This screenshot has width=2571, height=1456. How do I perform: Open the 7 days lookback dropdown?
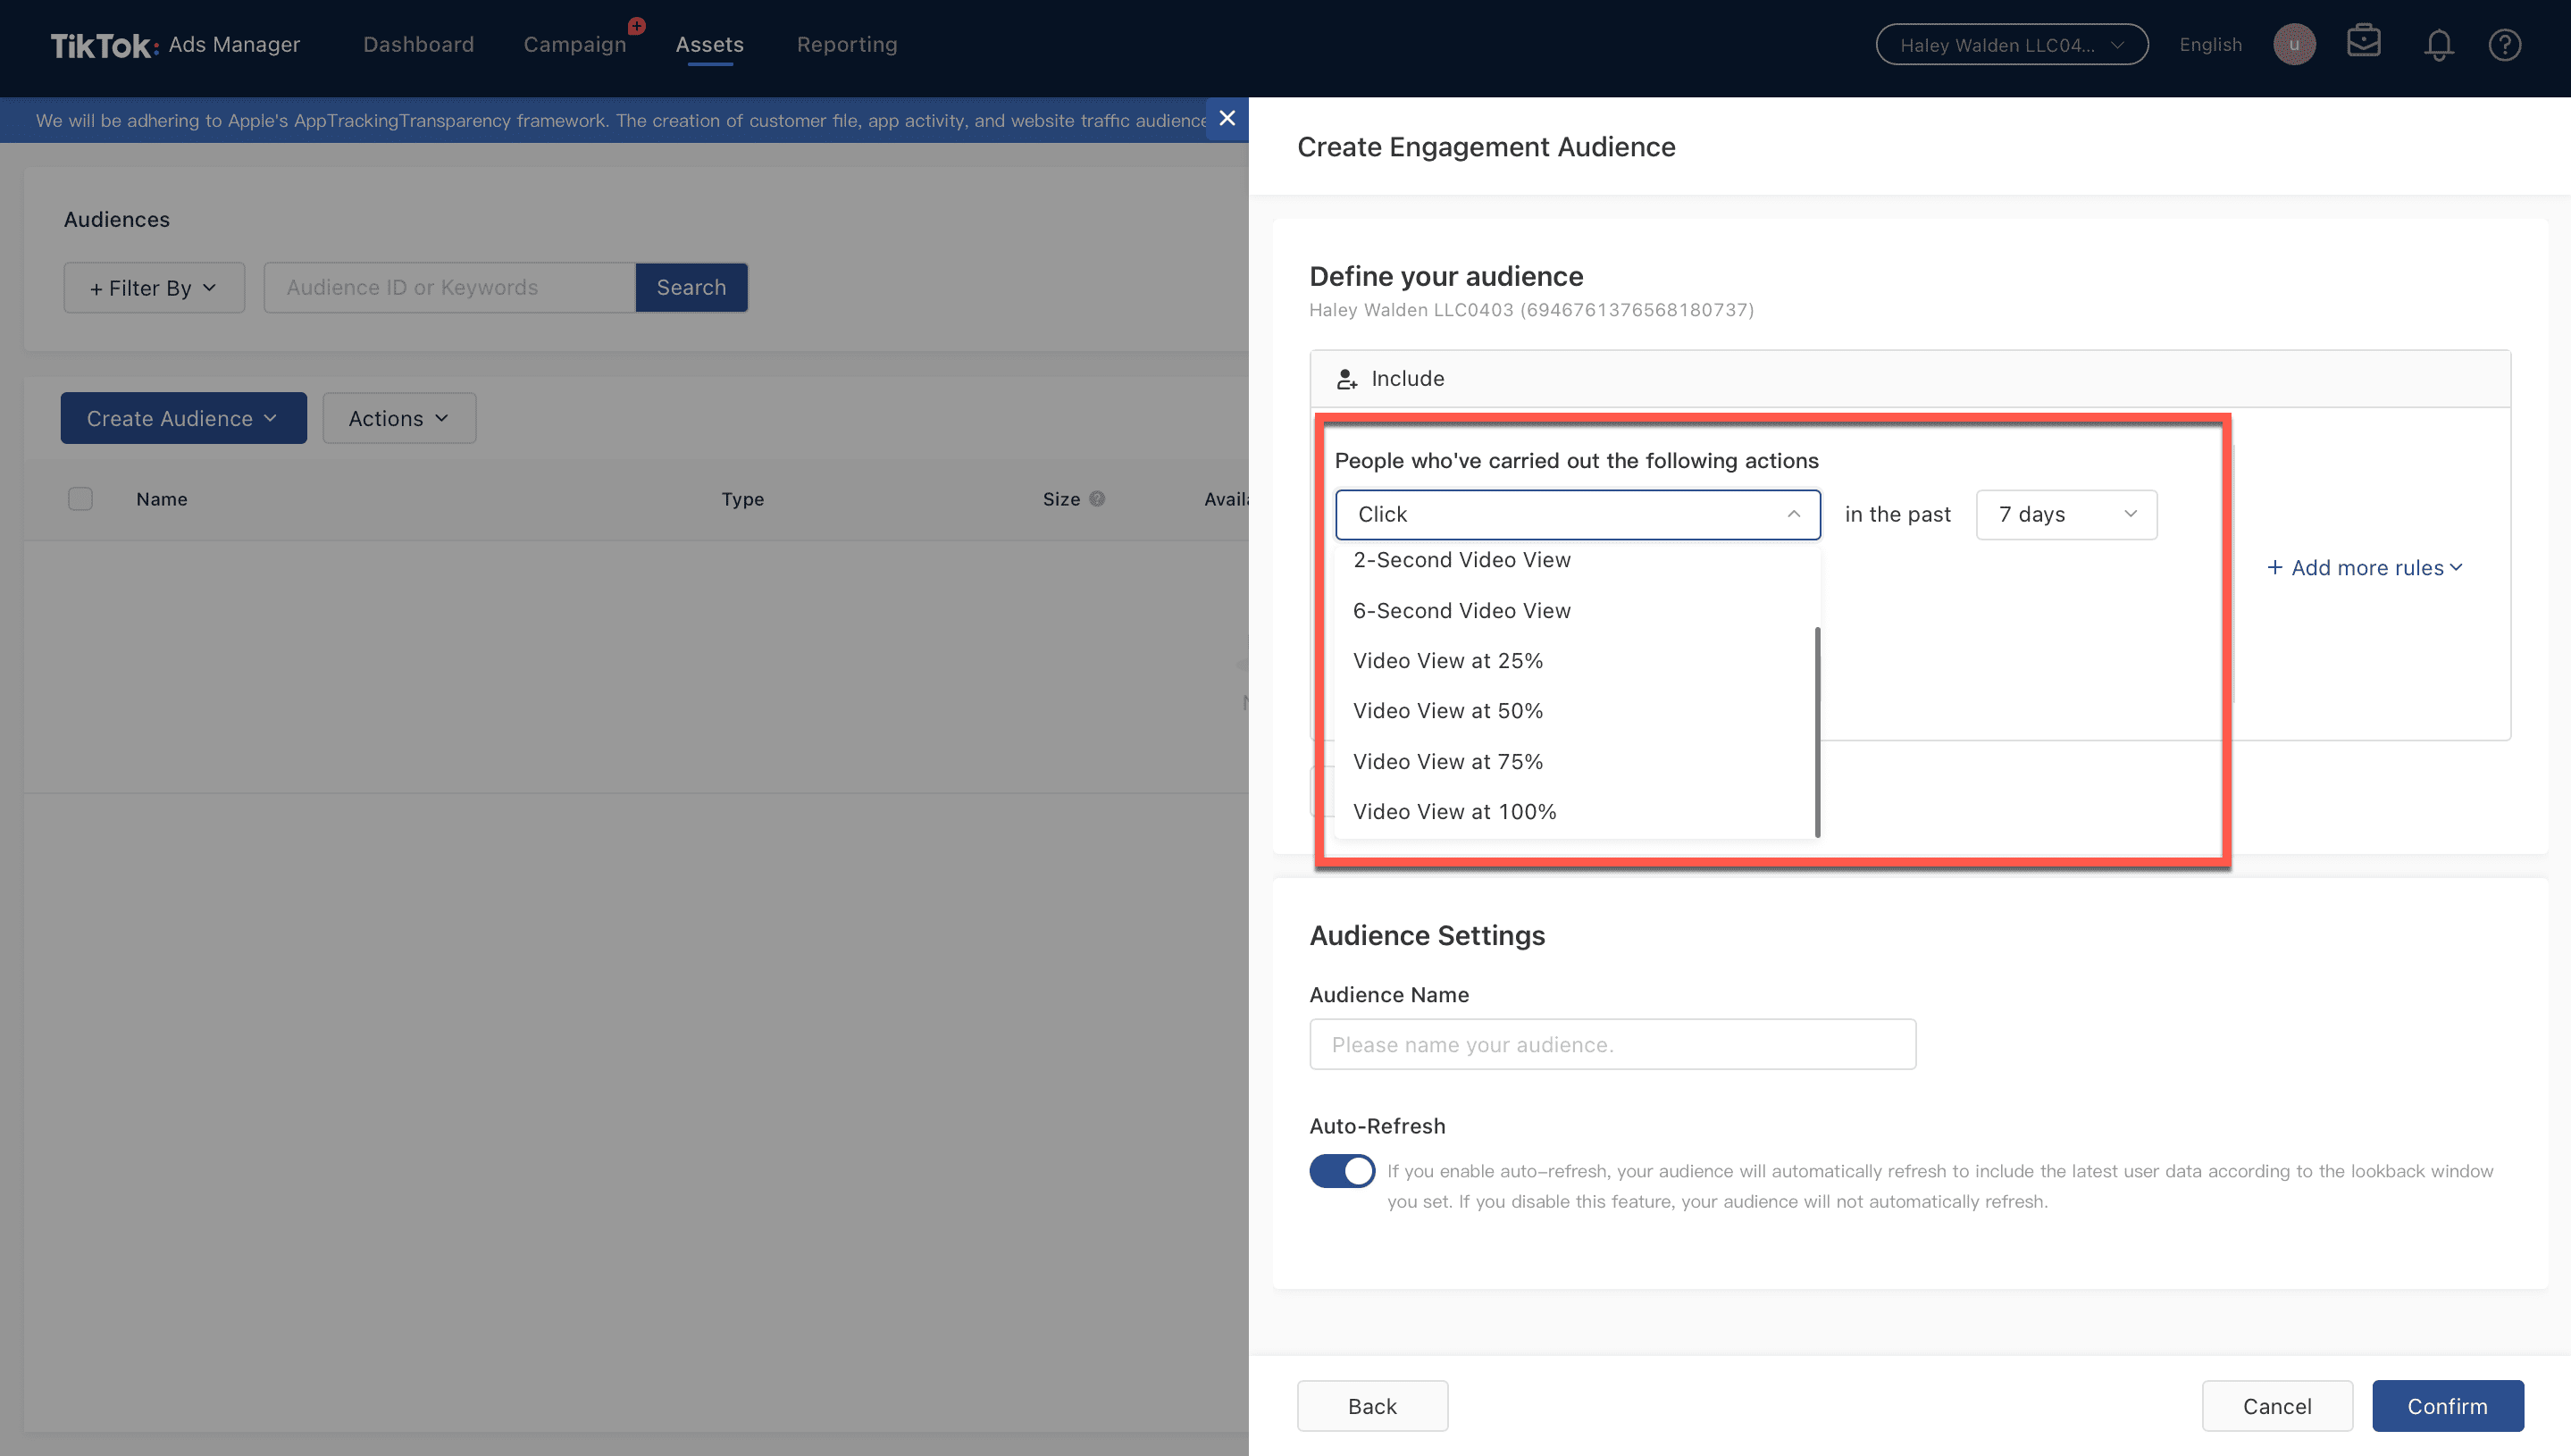[x=2066, y=515]
